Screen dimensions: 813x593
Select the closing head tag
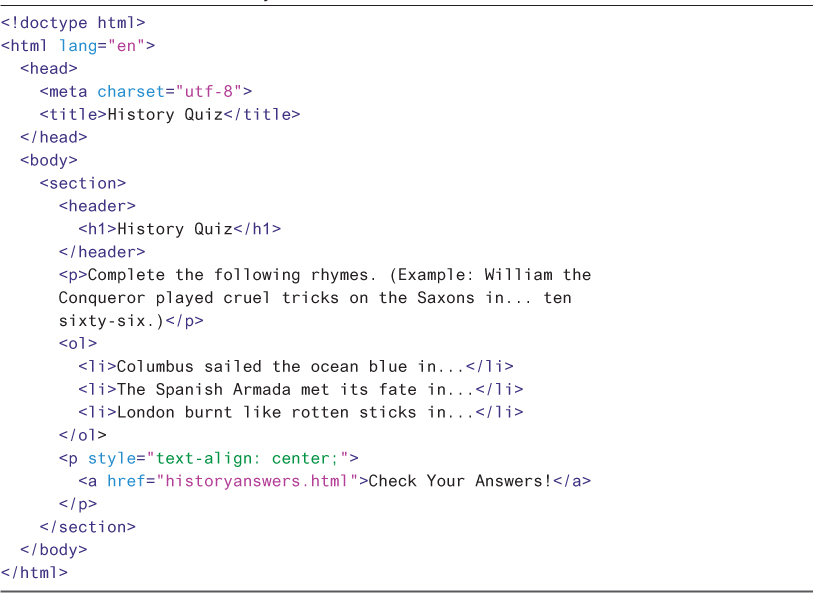click(x=53, y=137)
